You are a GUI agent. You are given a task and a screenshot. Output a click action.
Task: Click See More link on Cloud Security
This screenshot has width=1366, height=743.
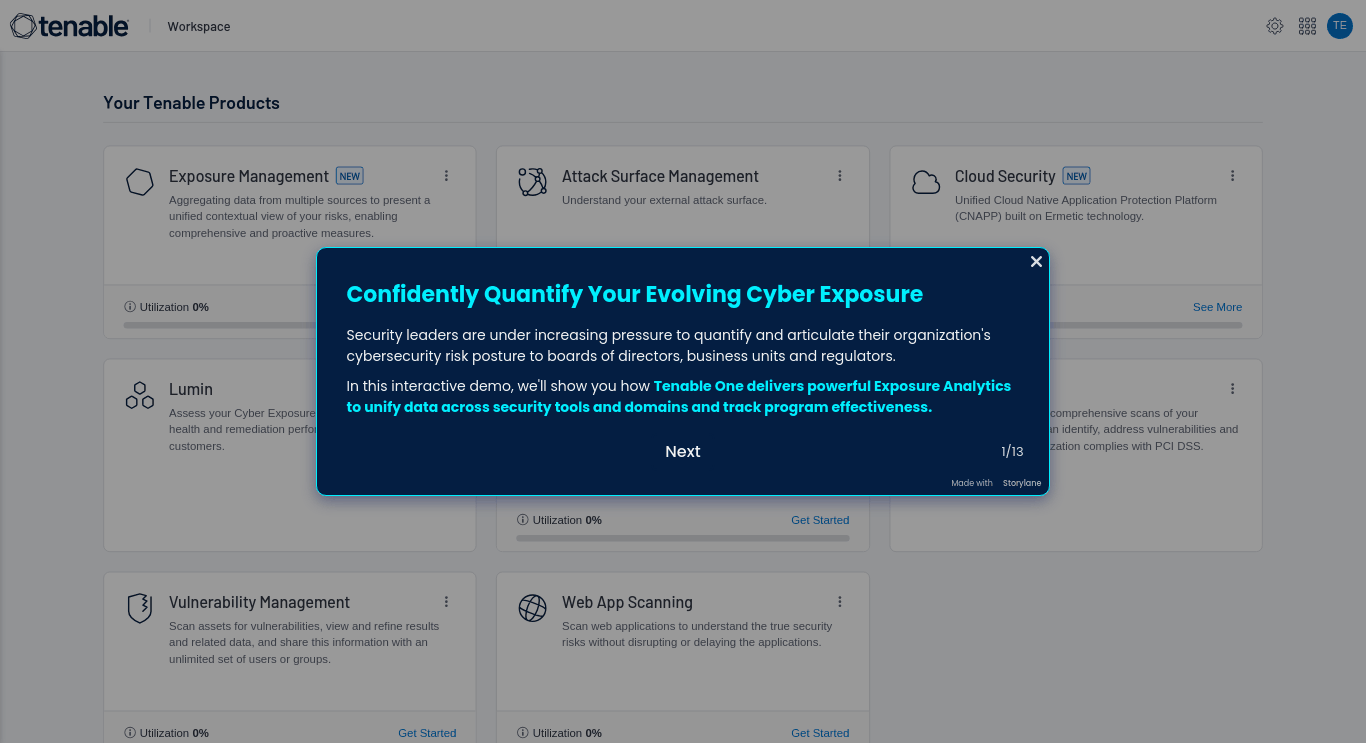1217,307
